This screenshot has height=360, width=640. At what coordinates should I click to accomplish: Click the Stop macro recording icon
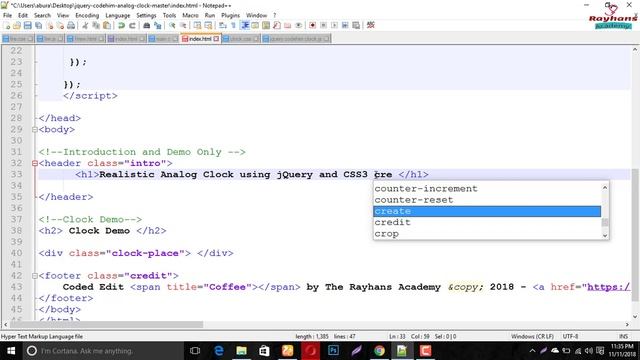click(x=323, y=25)
